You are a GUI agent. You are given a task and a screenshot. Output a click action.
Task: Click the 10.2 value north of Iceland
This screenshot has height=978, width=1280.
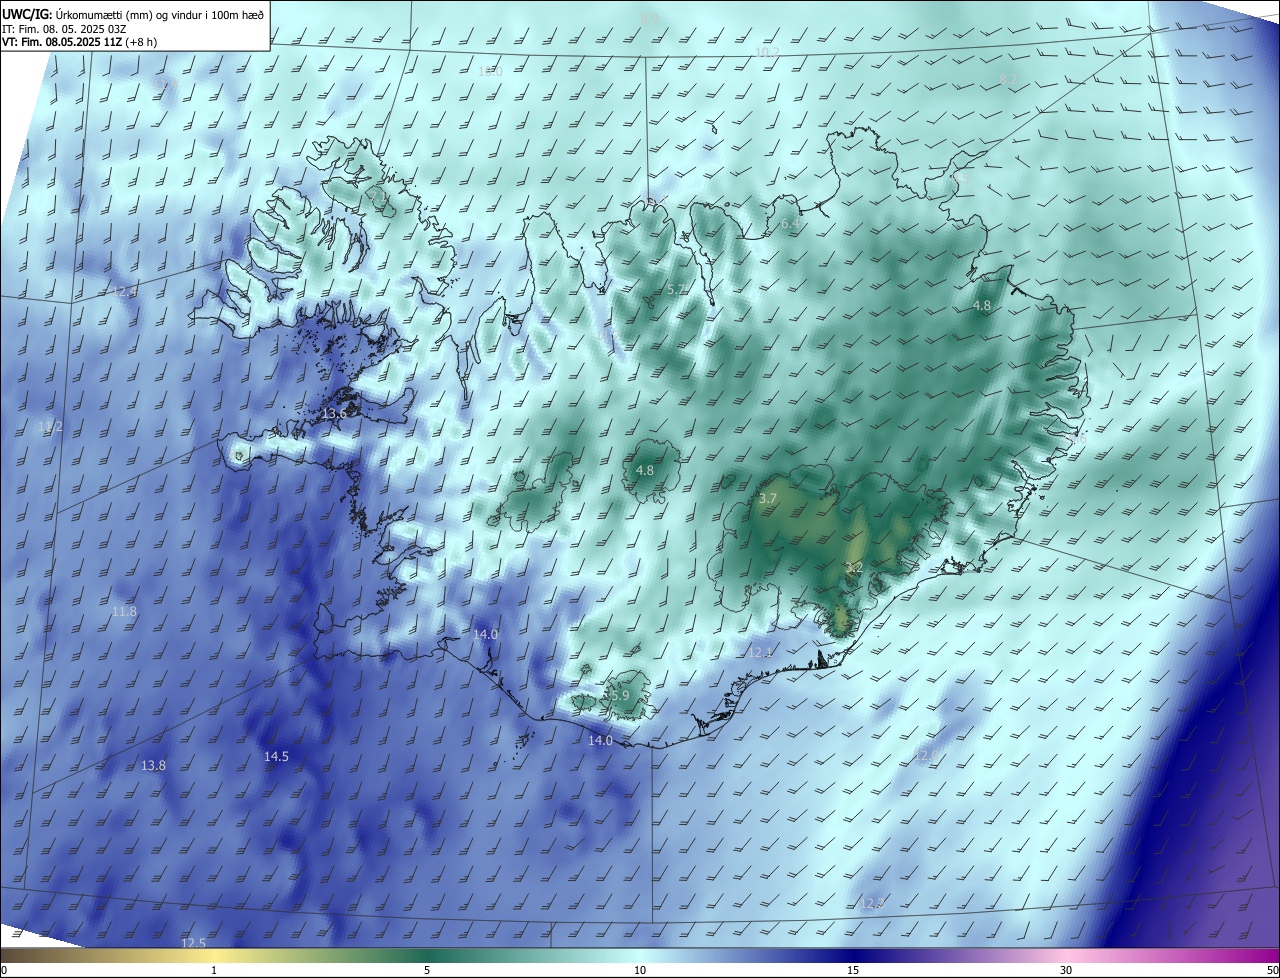[x=767, y=52]
